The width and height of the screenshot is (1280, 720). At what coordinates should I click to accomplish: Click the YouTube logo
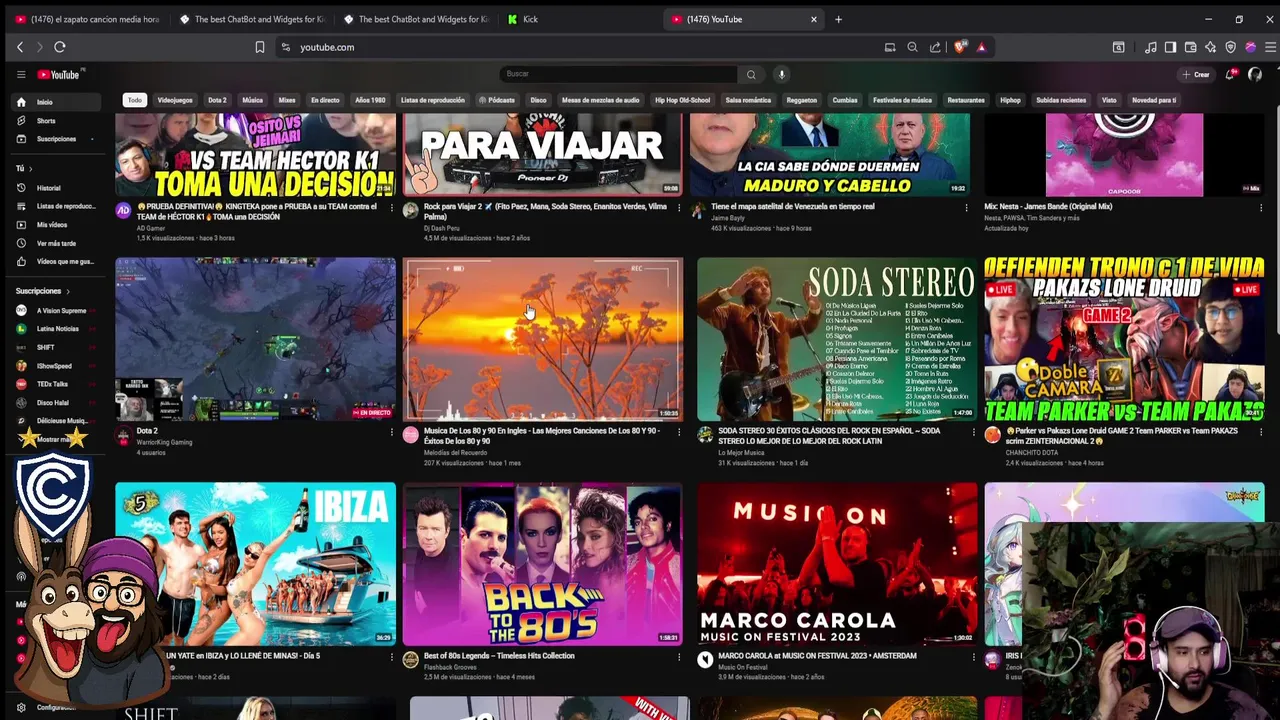(59, 74)
